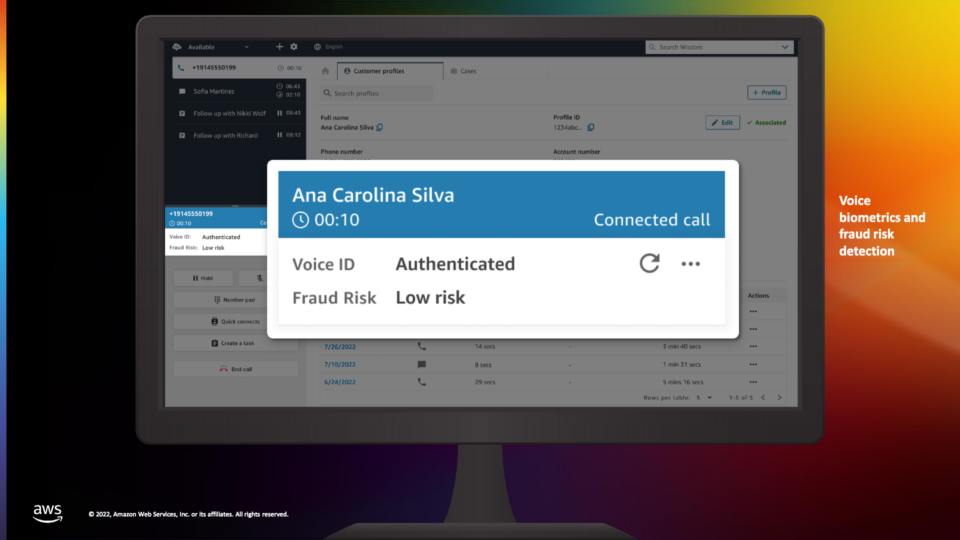Click the Edit profile button
960x540 pixels.
[722, 122]
